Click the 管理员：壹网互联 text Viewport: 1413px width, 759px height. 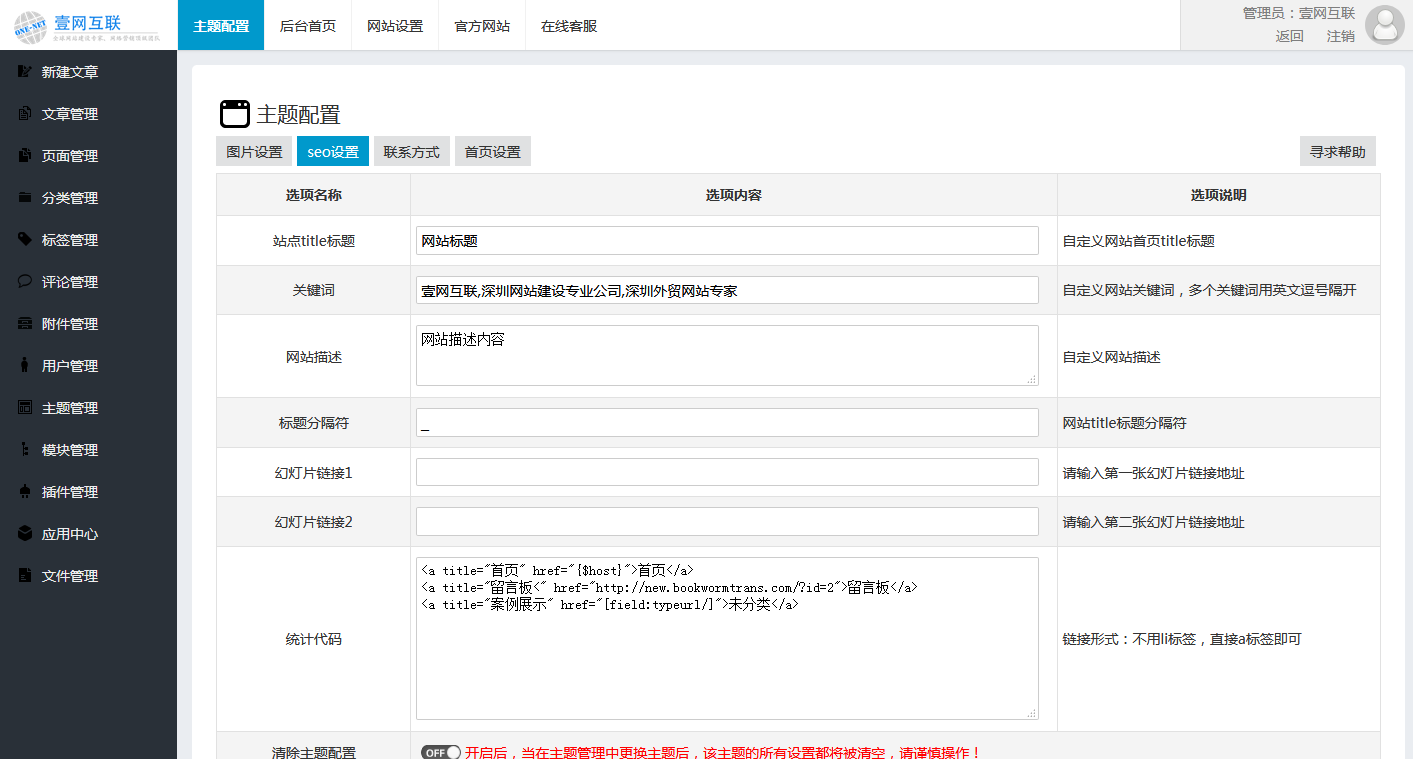1298,13
